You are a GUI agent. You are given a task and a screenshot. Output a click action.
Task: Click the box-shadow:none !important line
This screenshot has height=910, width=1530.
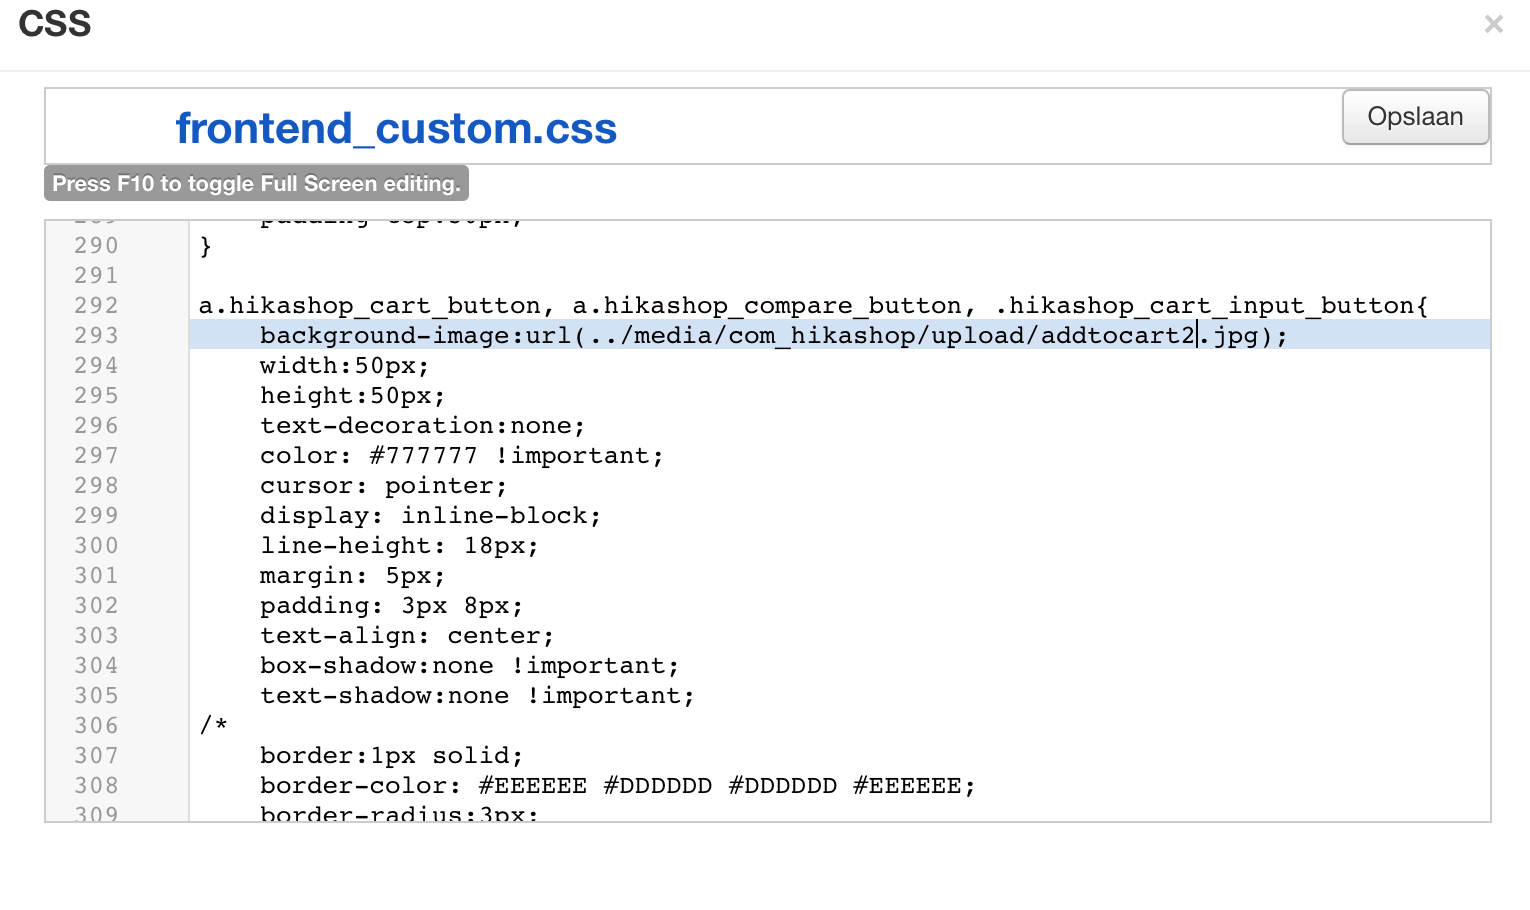pos(469,665)
